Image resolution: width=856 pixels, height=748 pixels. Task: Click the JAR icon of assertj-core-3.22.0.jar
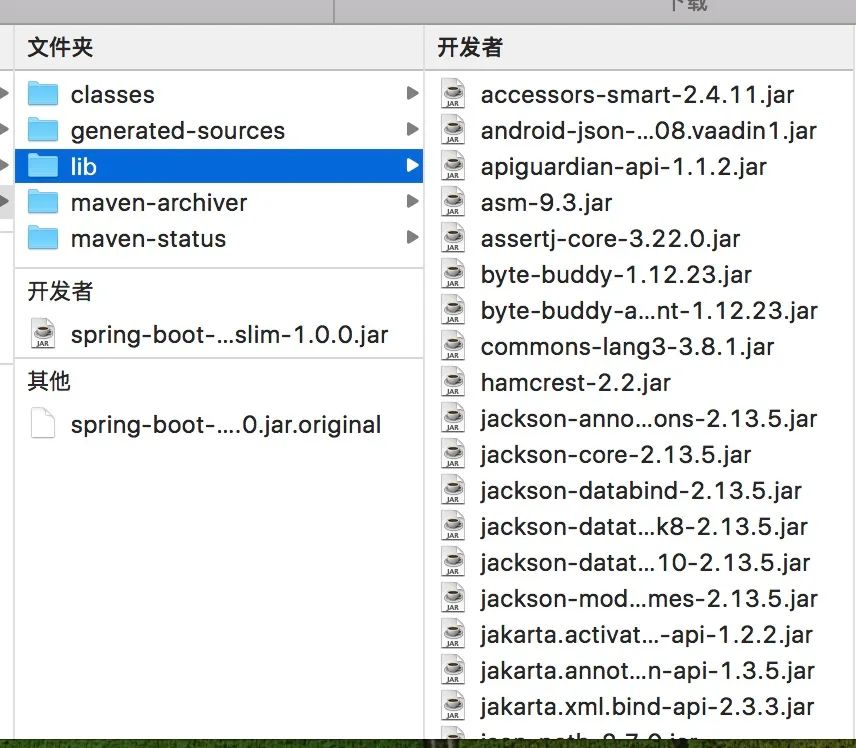click(453, 238)
